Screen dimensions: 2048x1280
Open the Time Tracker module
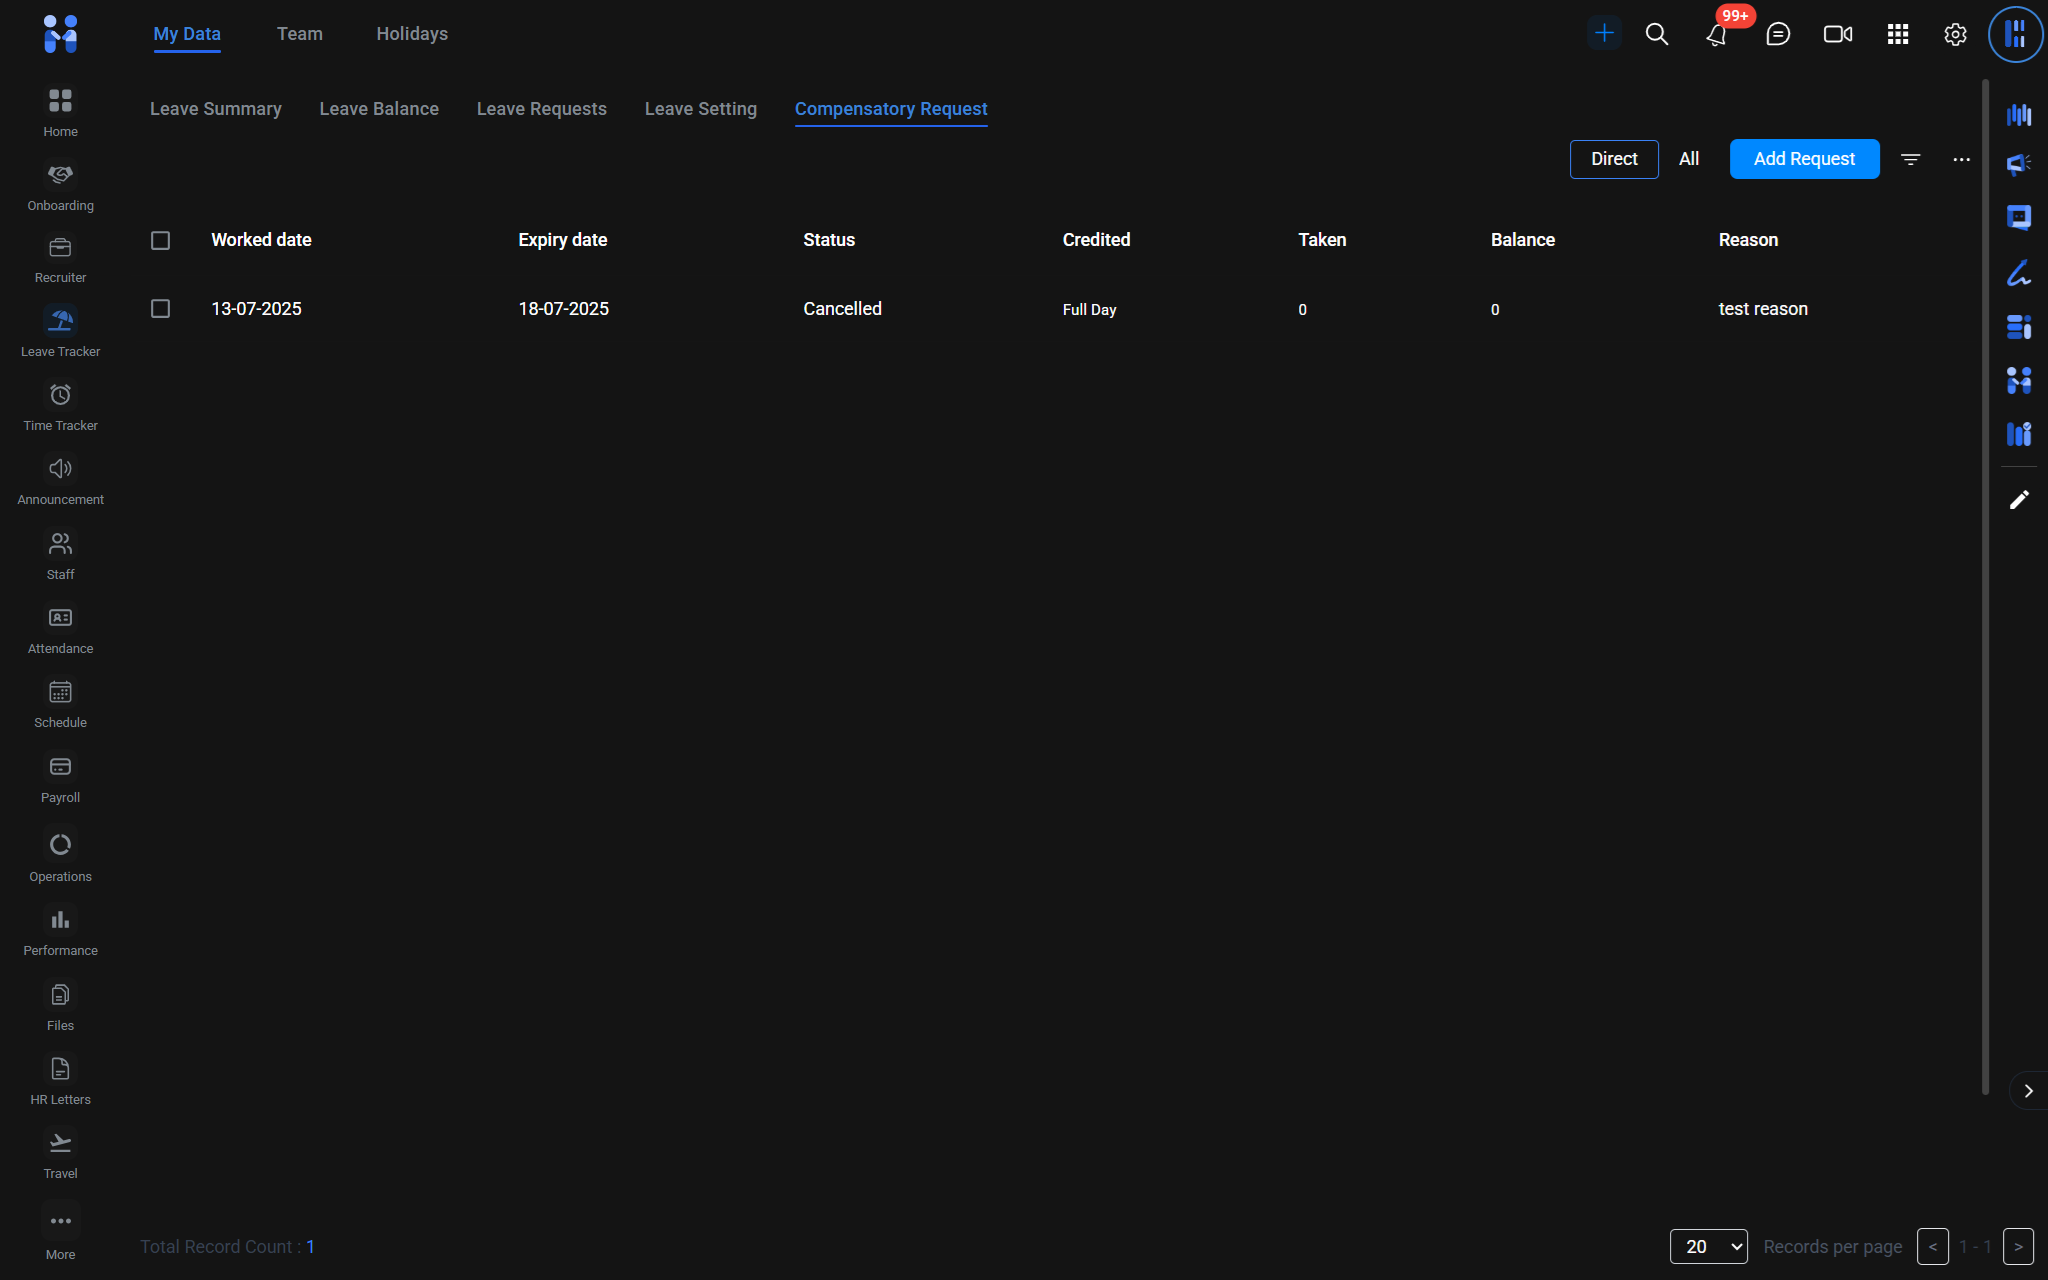60,396
